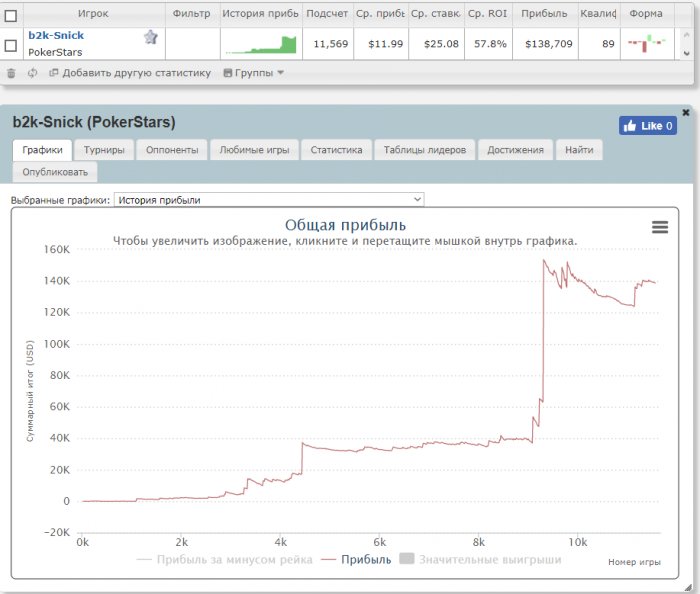Switch to the Таблицы лидеров tab
This screenshot has width=700, height=594.
click(x=425, y=150)
